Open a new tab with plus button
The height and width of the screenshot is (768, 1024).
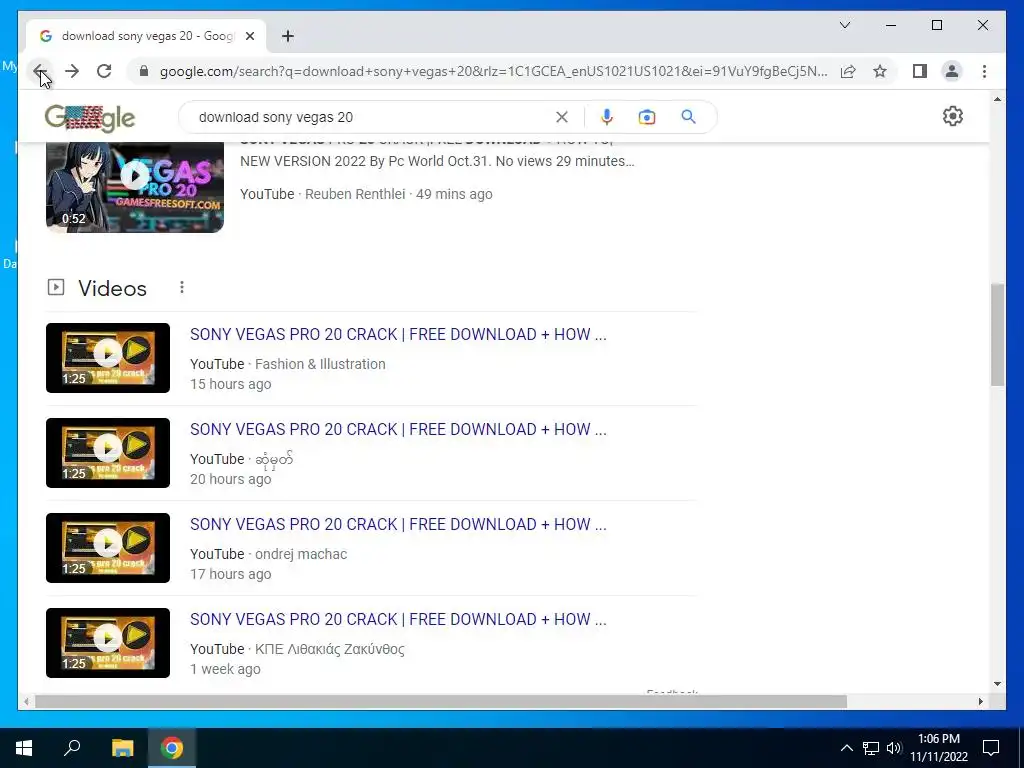coord(287,36)
